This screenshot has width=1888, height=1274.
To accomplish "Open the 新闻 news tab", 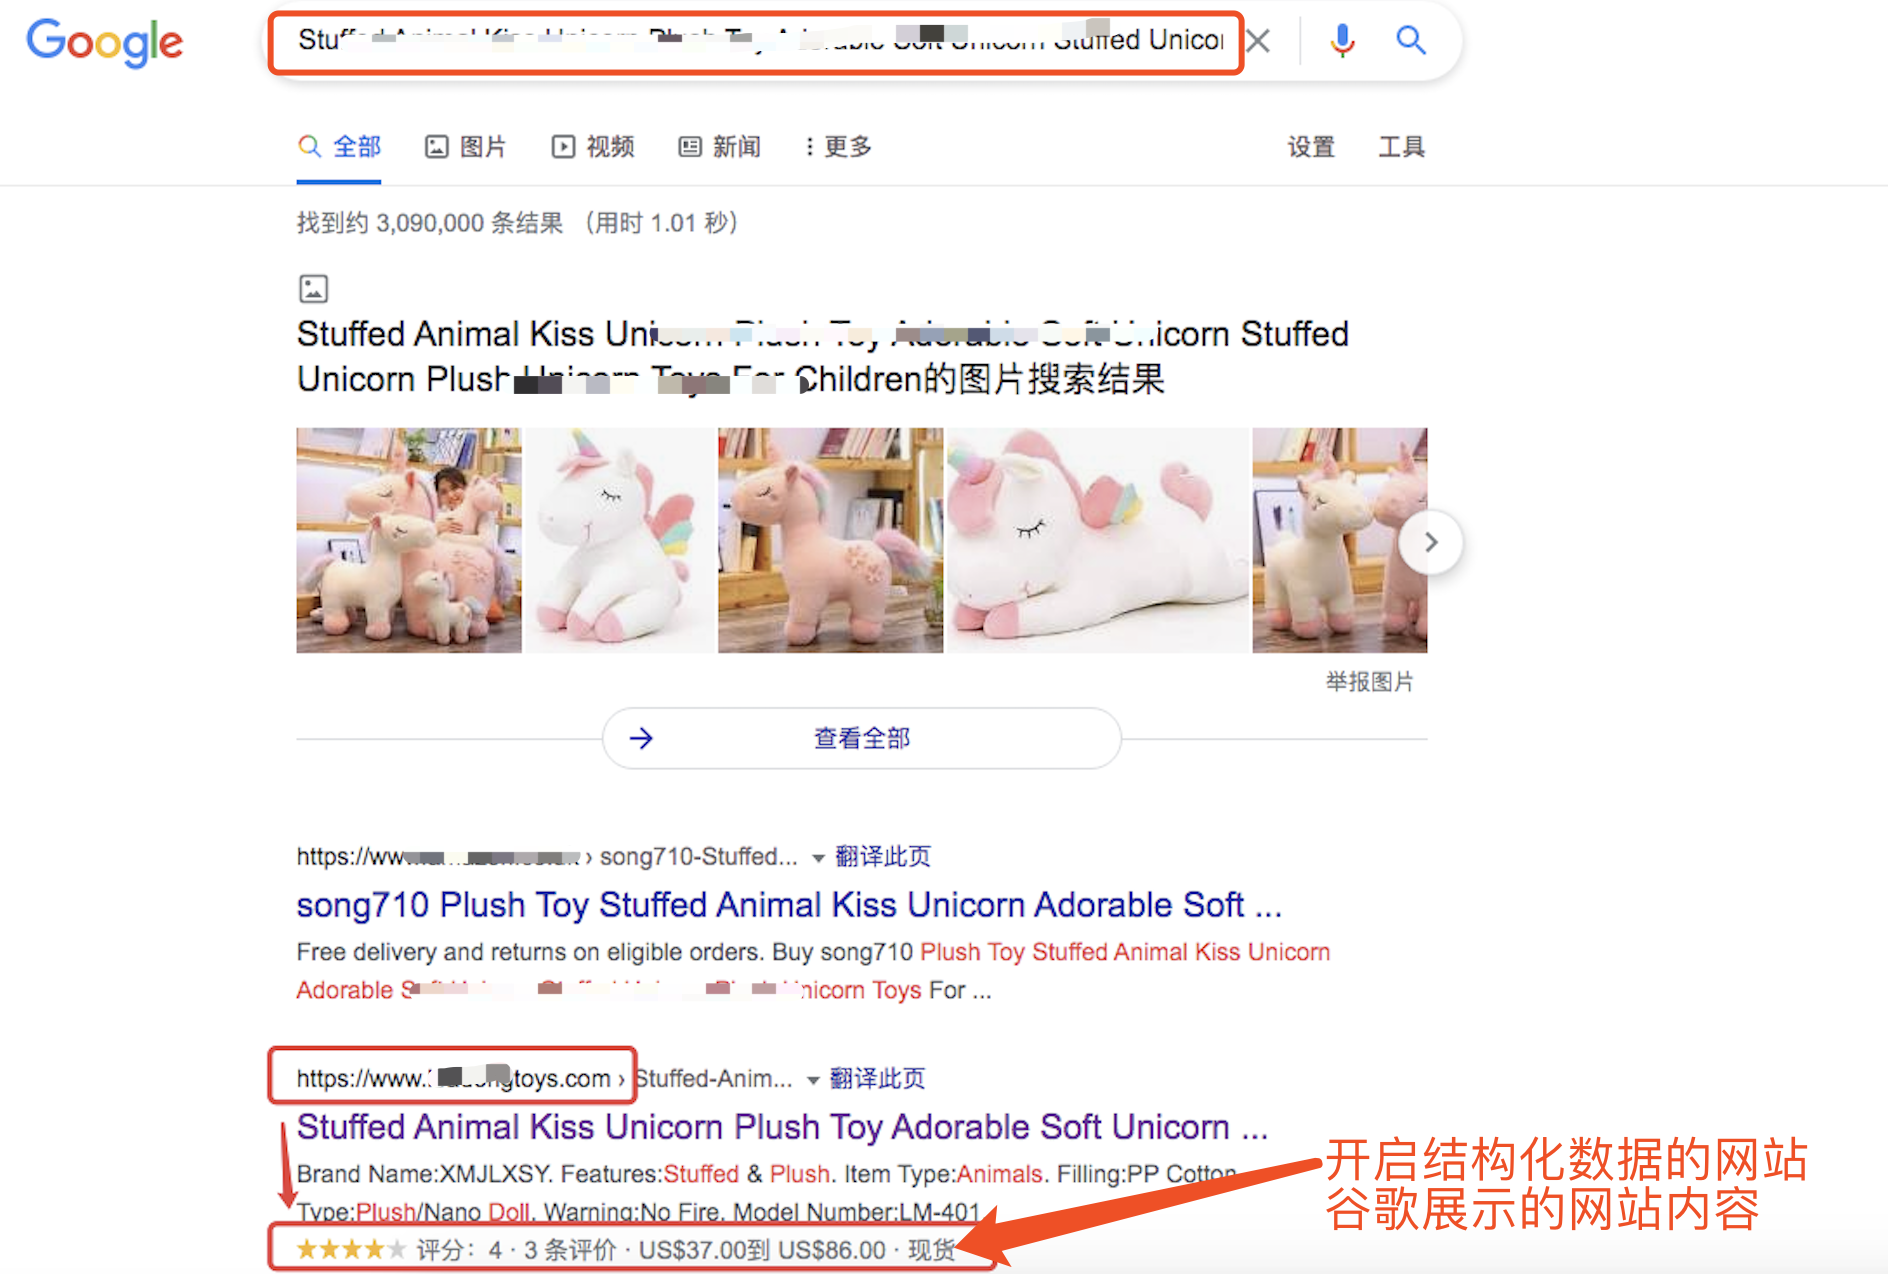I will point(720,147).
